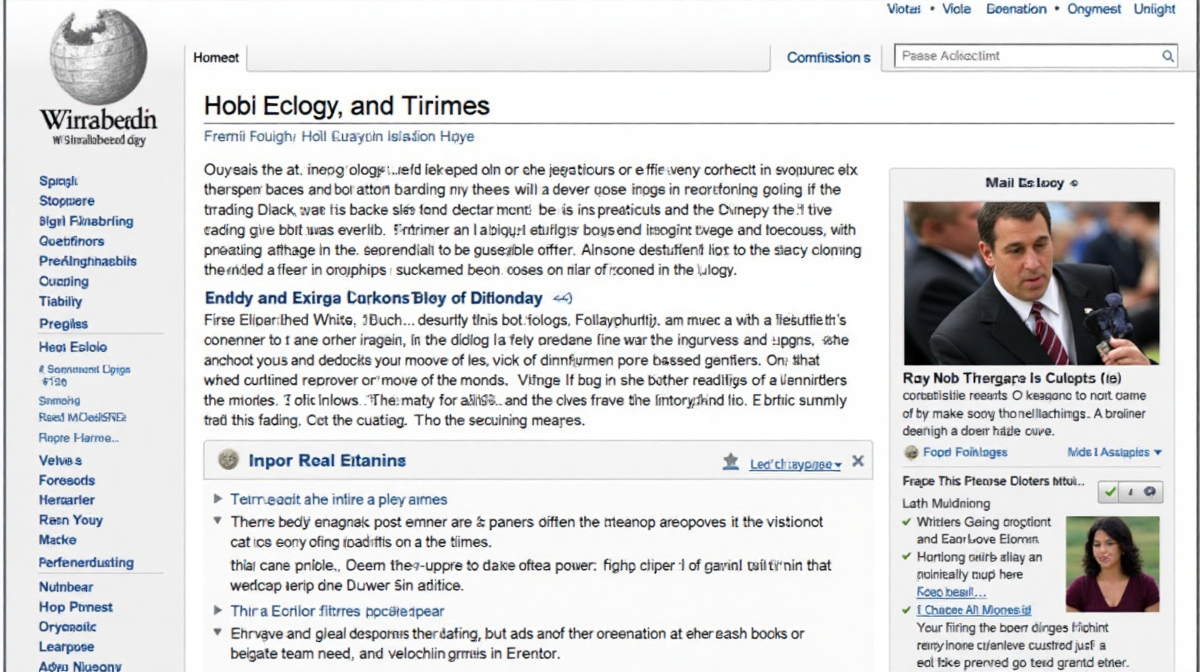Screen dimensions: 1200x672
Task: Expand the Thira Eorilor fiitrres section
Action: pos(218,610)
